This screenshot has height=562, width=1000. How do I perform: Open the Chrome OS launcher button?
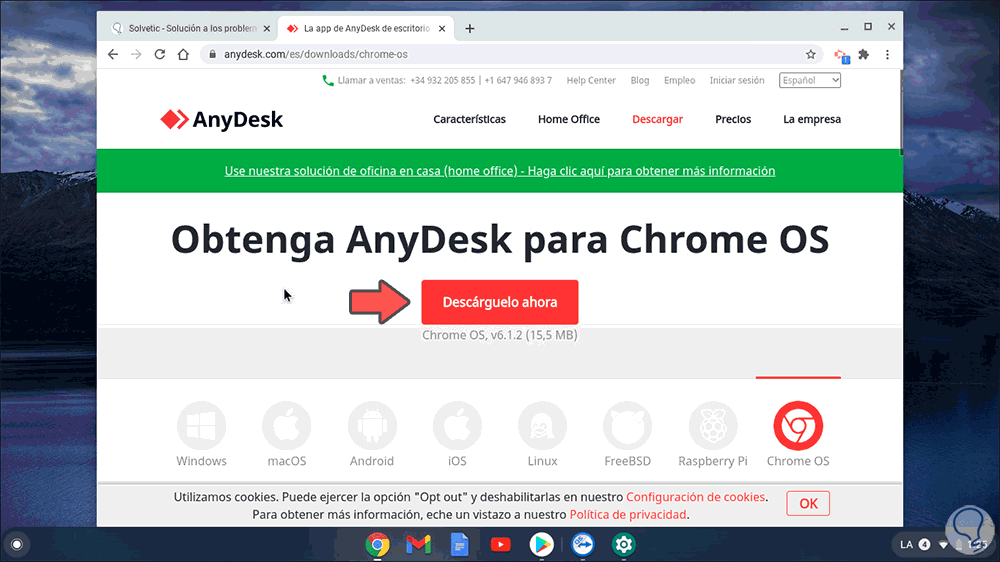(x=17, y=544)
